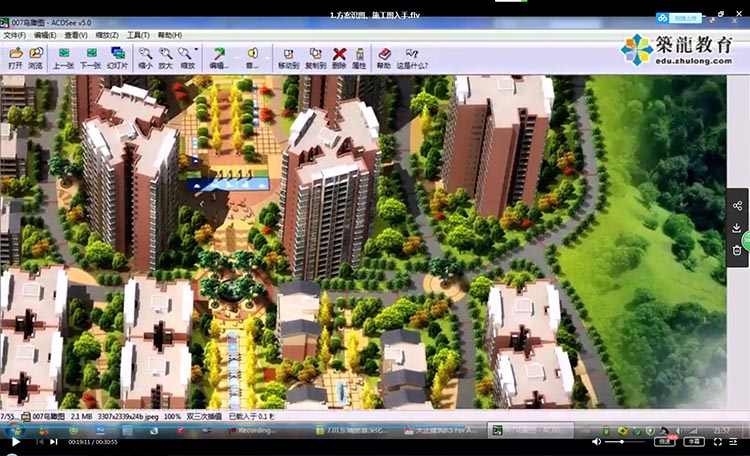Skip to next video in player
The height and width of the screenshot is (456, 750).
pyautogui.click(x=54, y=442)
